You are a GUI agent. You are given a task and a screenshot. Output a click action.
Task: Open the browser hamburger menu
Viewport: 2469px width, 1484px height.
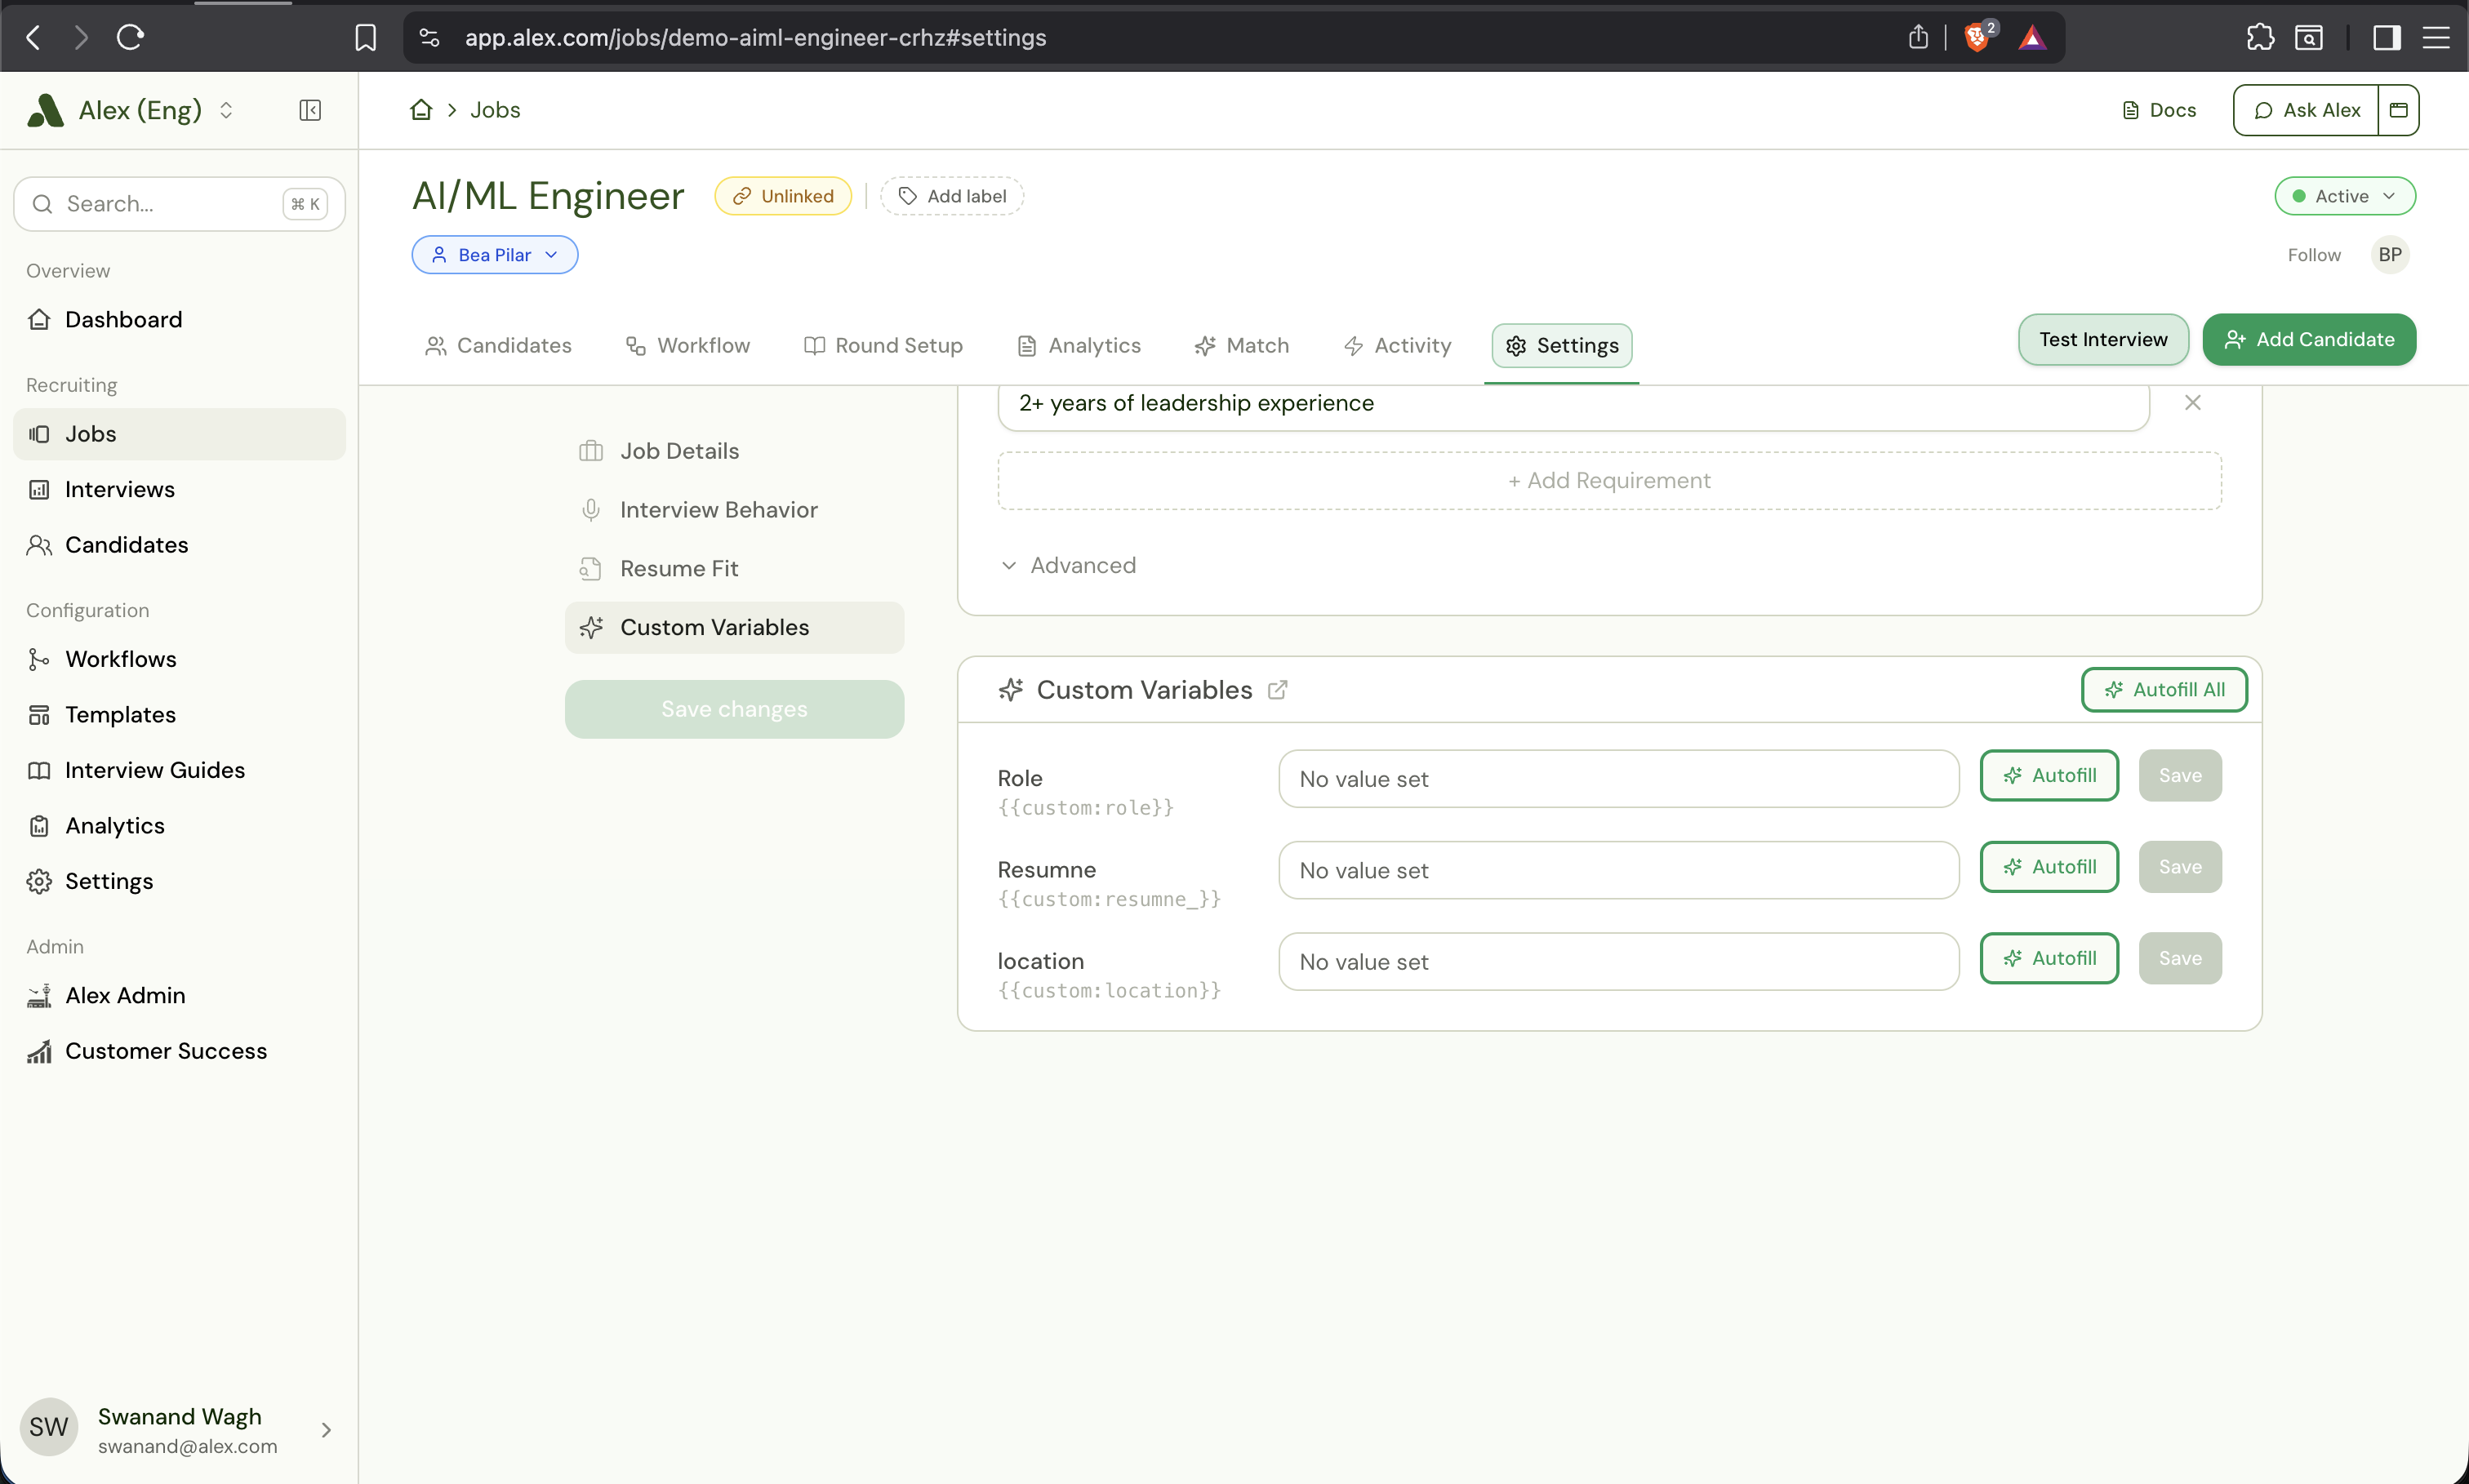pyautogui.click(x=2436, y=38)
